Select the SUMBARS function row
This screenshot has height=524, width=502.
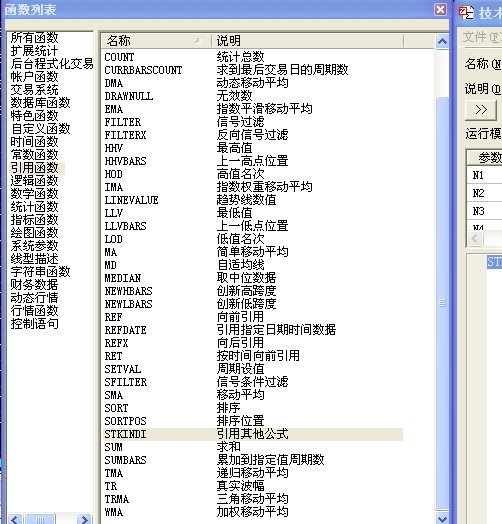coord(252,461)
